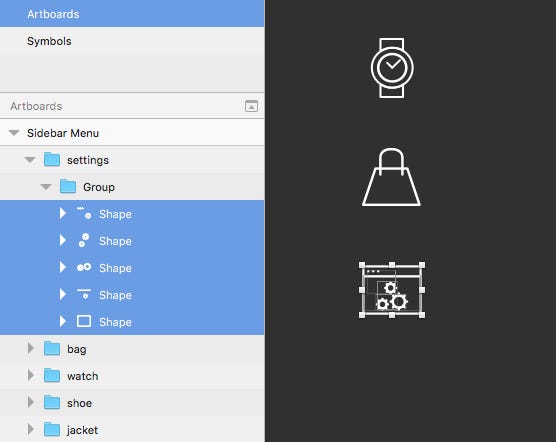Click the bag folder icon
Image resolution: width=556 pixels, height=442 pixels.
pos(52,348)
